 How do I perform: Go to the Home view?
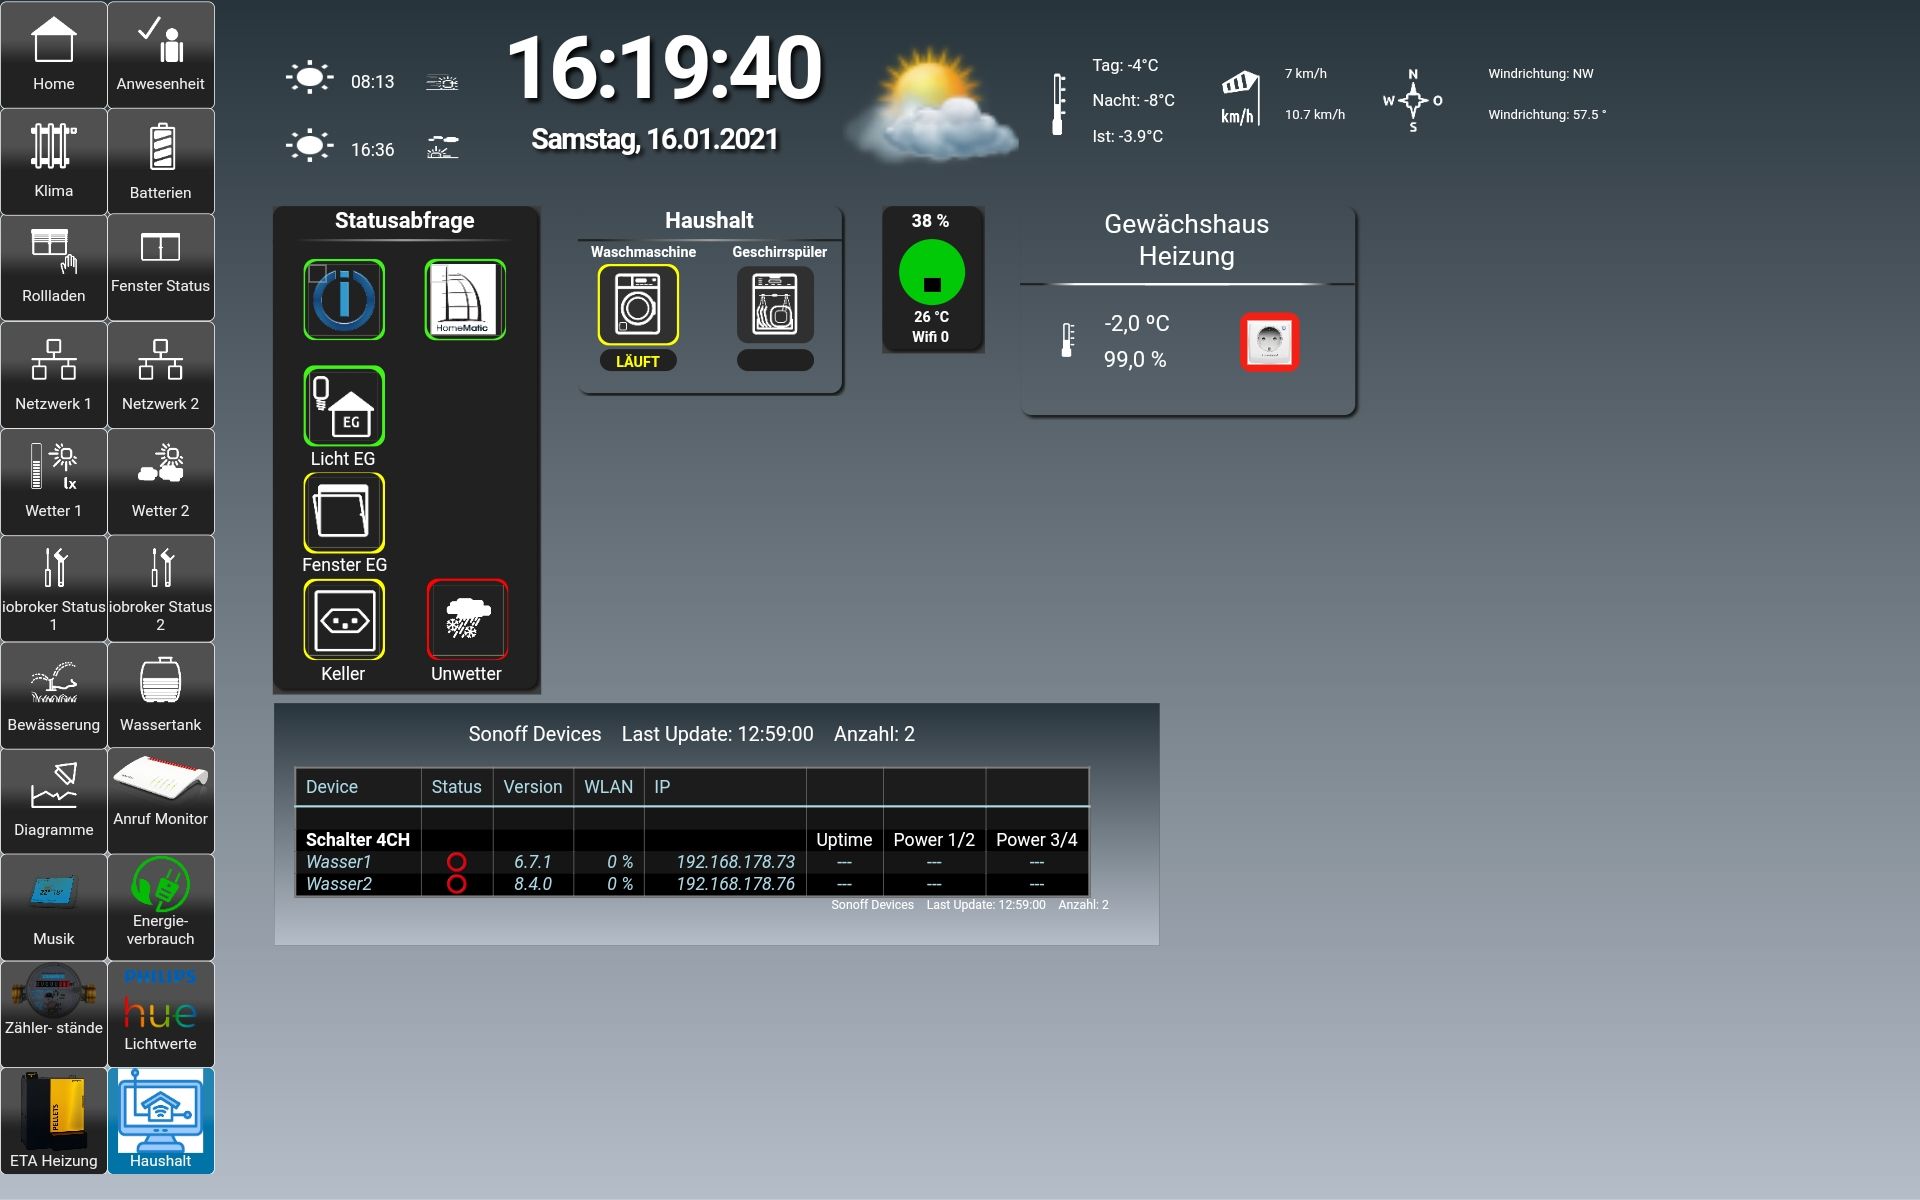click(x=54, y=55)
